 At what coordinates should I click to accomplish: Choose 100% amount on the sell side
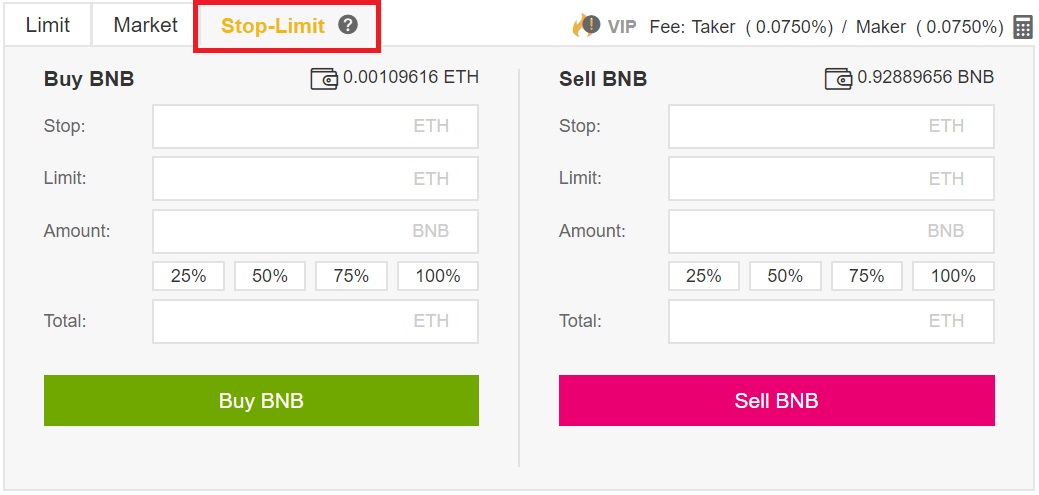coord(954,276)
